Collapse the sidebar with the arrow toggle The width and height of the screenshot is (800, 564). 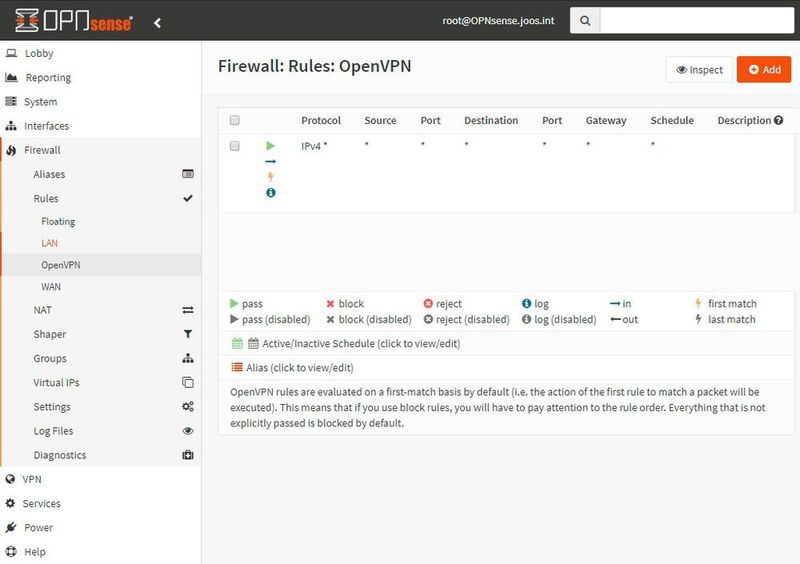pos(157,22)
